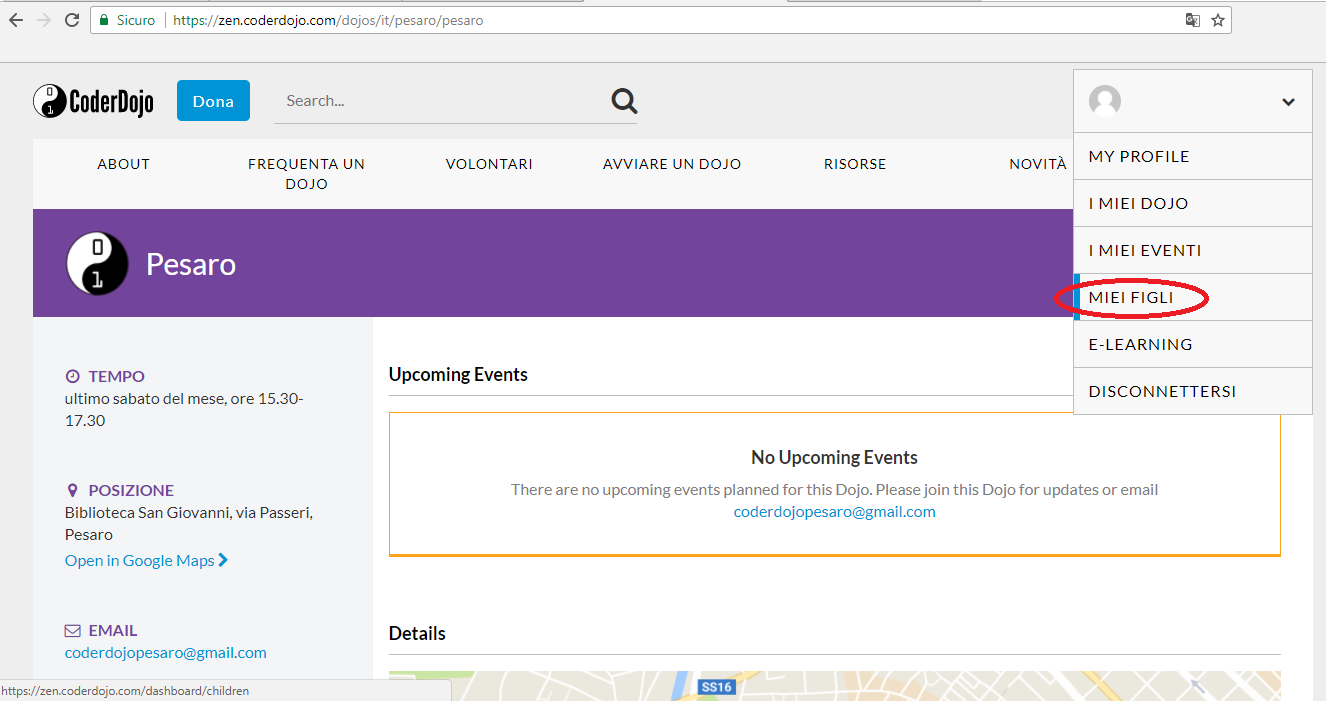Click Biblioteca San Giovanni address text

click(x=189, y=523)
